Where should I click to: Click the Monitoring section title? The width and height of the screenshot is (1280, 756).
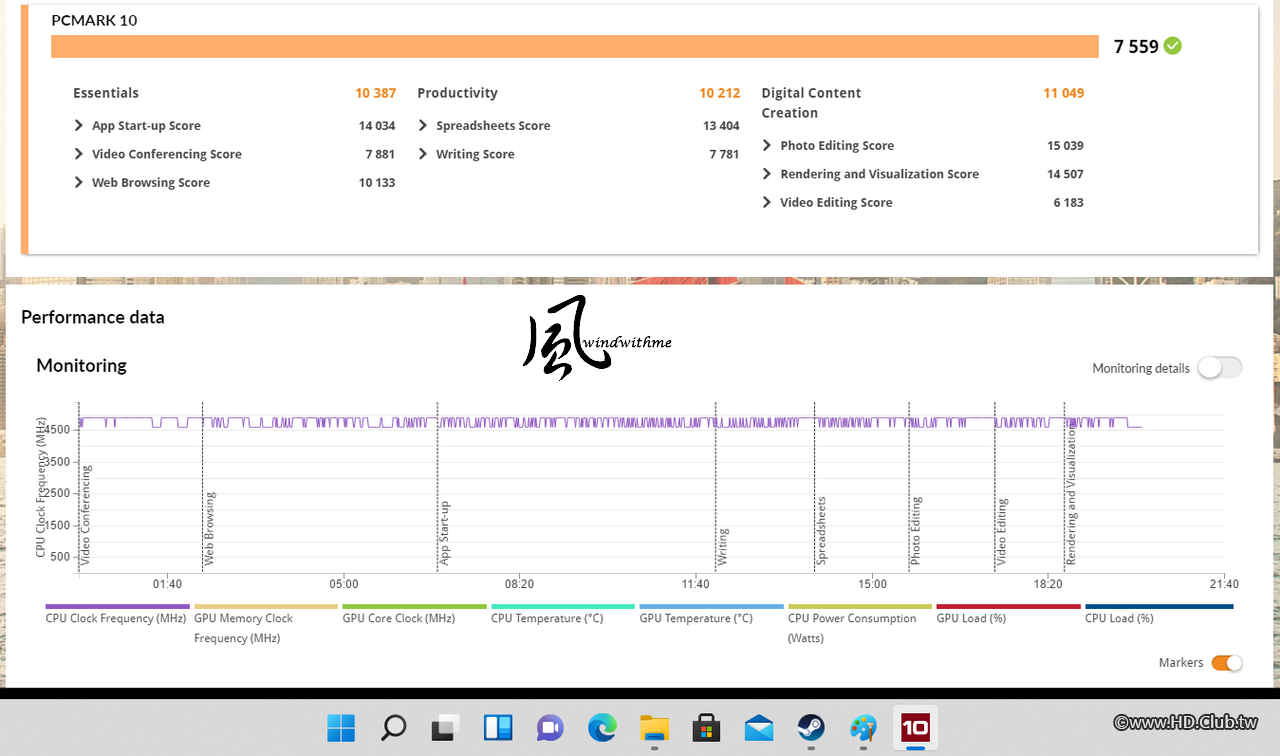tap(81, 365)
